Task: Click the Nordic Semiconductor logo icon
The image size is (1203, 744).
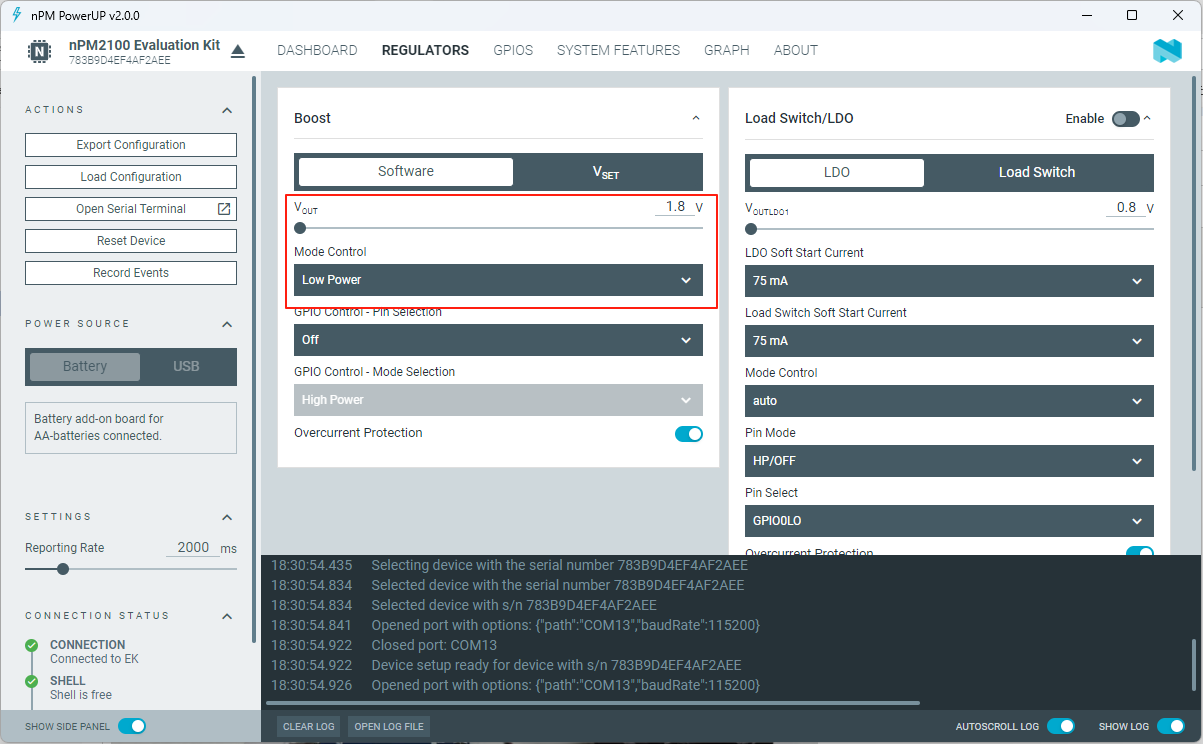Action: (x=1167, y=51)
